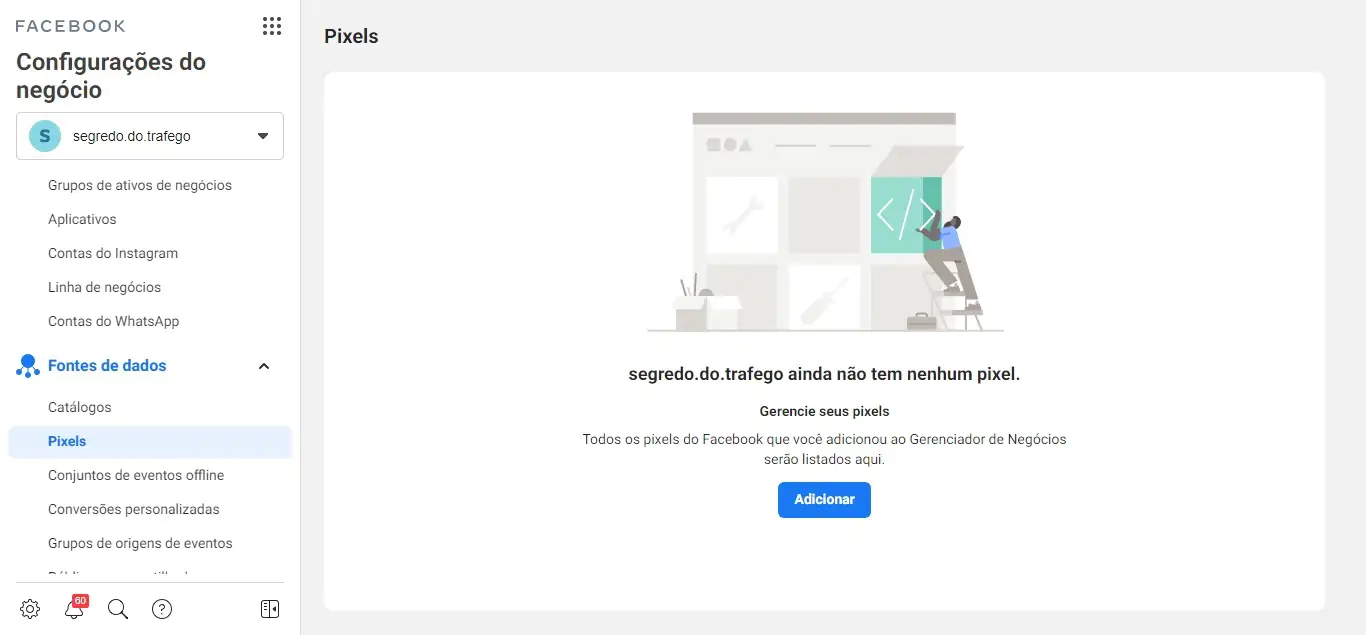This screenshot has width=1366, height=635.
Task: Open the help question mark icon
Action: tap(162, 608)
